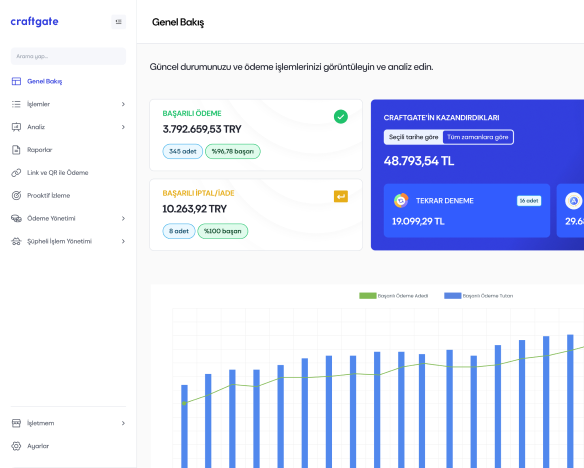Switch to Tüm zamanlara göre option
Image resolution: width=584 pixels, height=468 pixels.
(x=478, y=137)
